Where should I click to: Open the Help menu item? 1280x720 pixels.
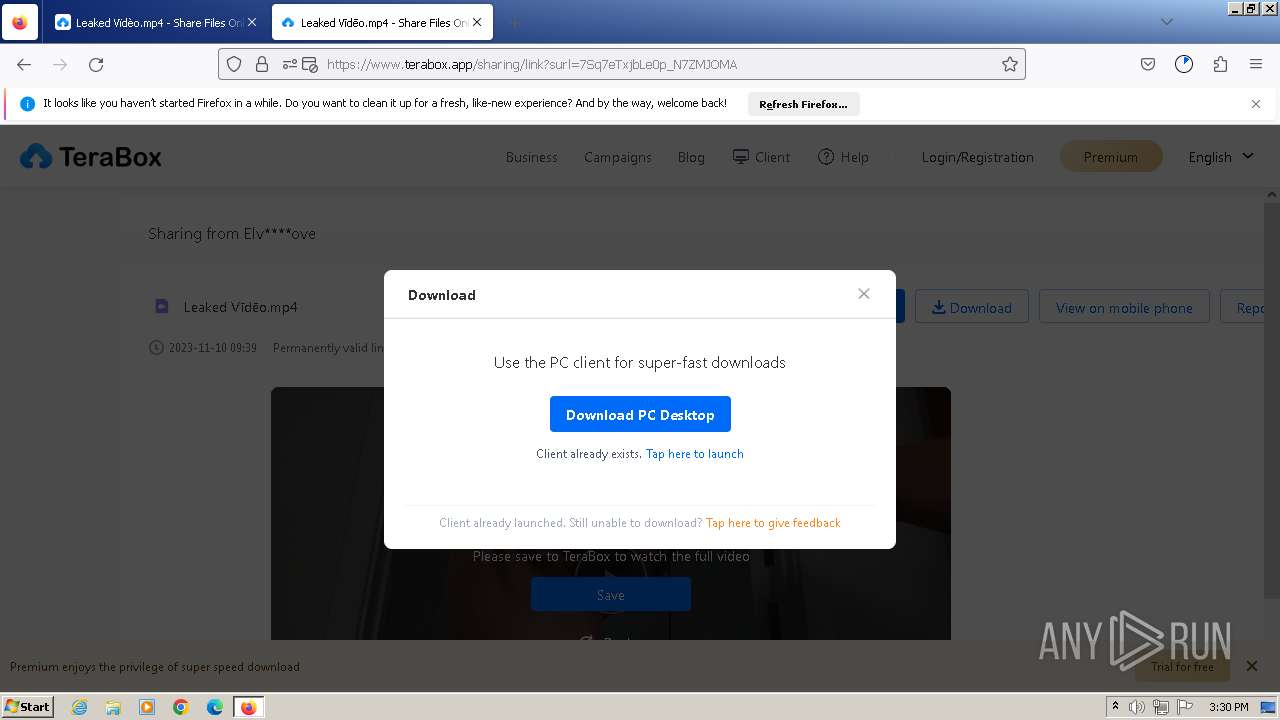pos(843,157)
